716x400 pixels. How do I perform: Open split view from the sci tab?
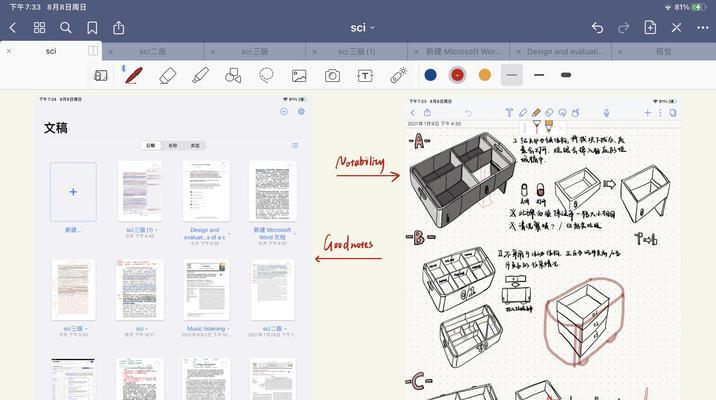(93, 51)
